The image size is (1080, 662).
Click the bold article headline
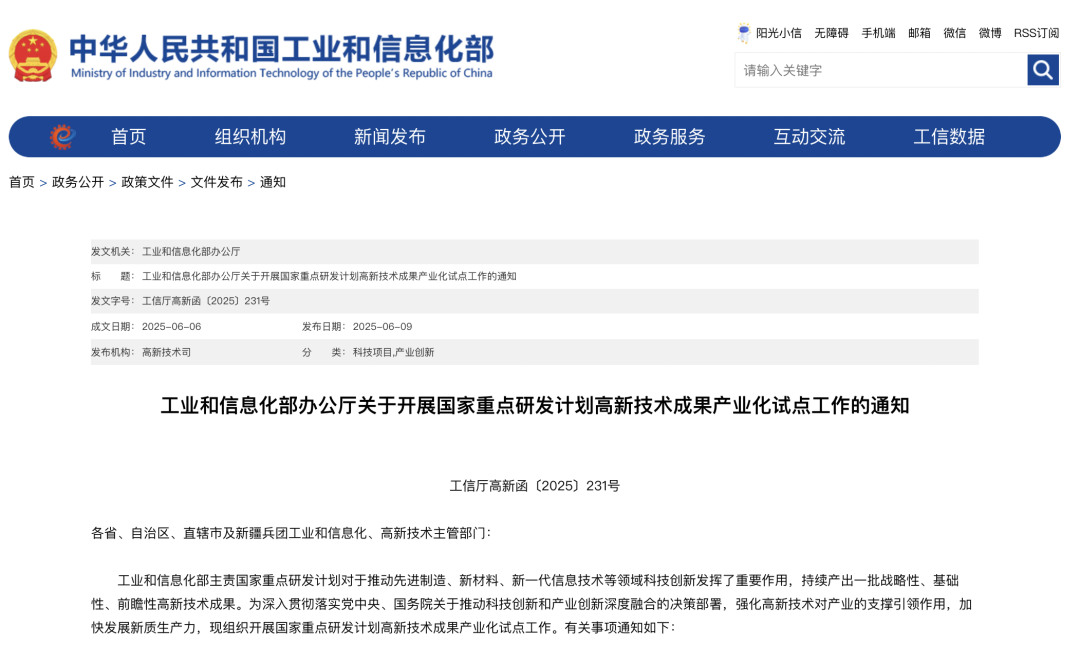click(535, 406)
